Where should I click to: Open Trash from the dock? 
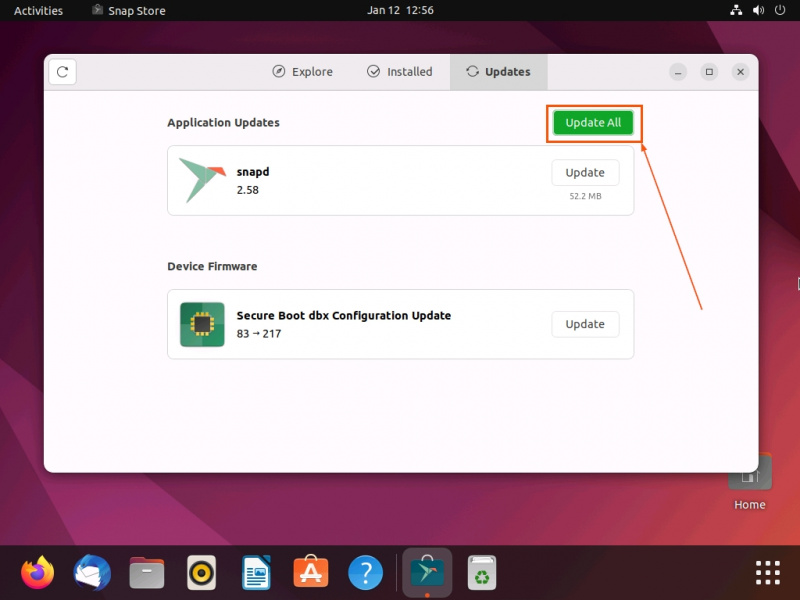(x=482, y=572)
